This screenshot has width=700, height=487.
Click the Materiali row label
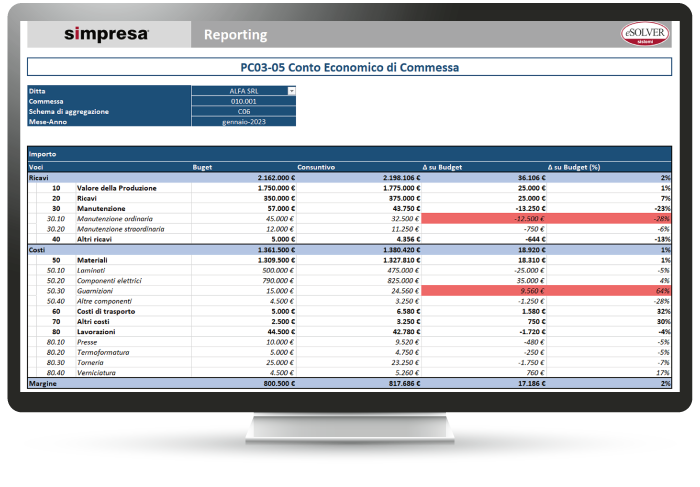click(93, 259)
